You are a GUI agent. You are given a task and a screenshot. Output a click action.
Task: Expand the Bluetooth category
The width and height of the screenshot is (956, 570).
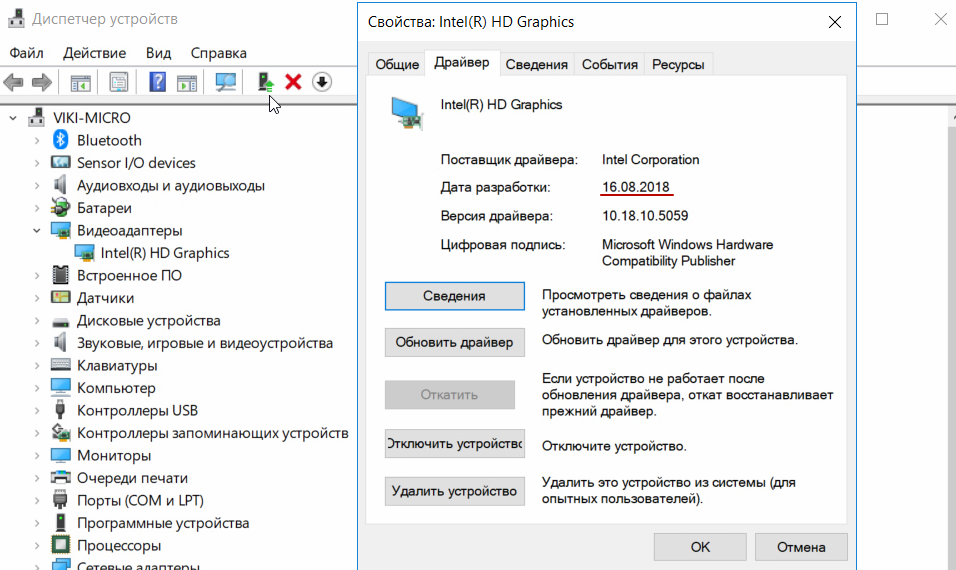(x=37, y=141)
